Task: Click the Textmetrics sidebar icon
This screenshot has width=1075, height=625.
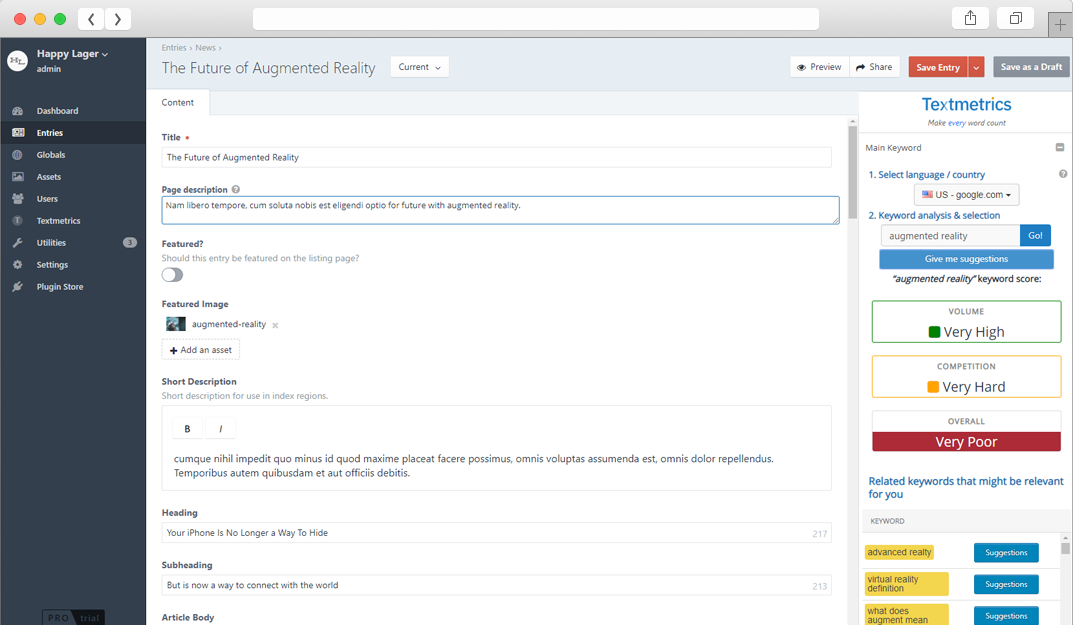Action: tap(18, 221)
